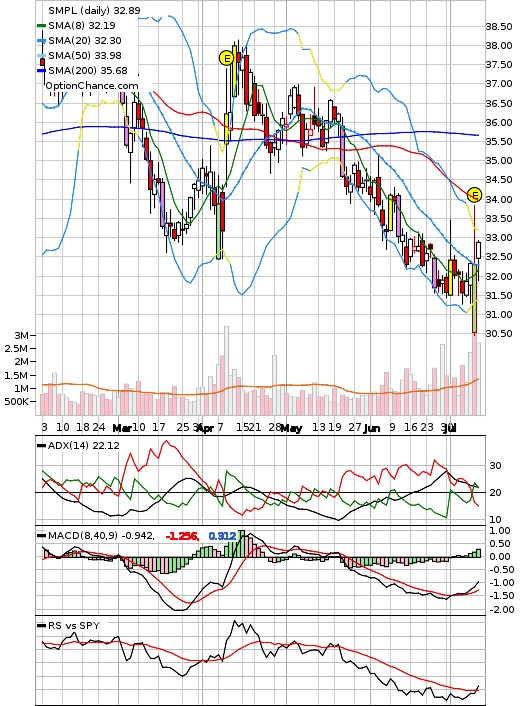Click the SMA(50) legend marker
Image resolution: width=526 pixels, height=706 pixels.
coord(41,56)
